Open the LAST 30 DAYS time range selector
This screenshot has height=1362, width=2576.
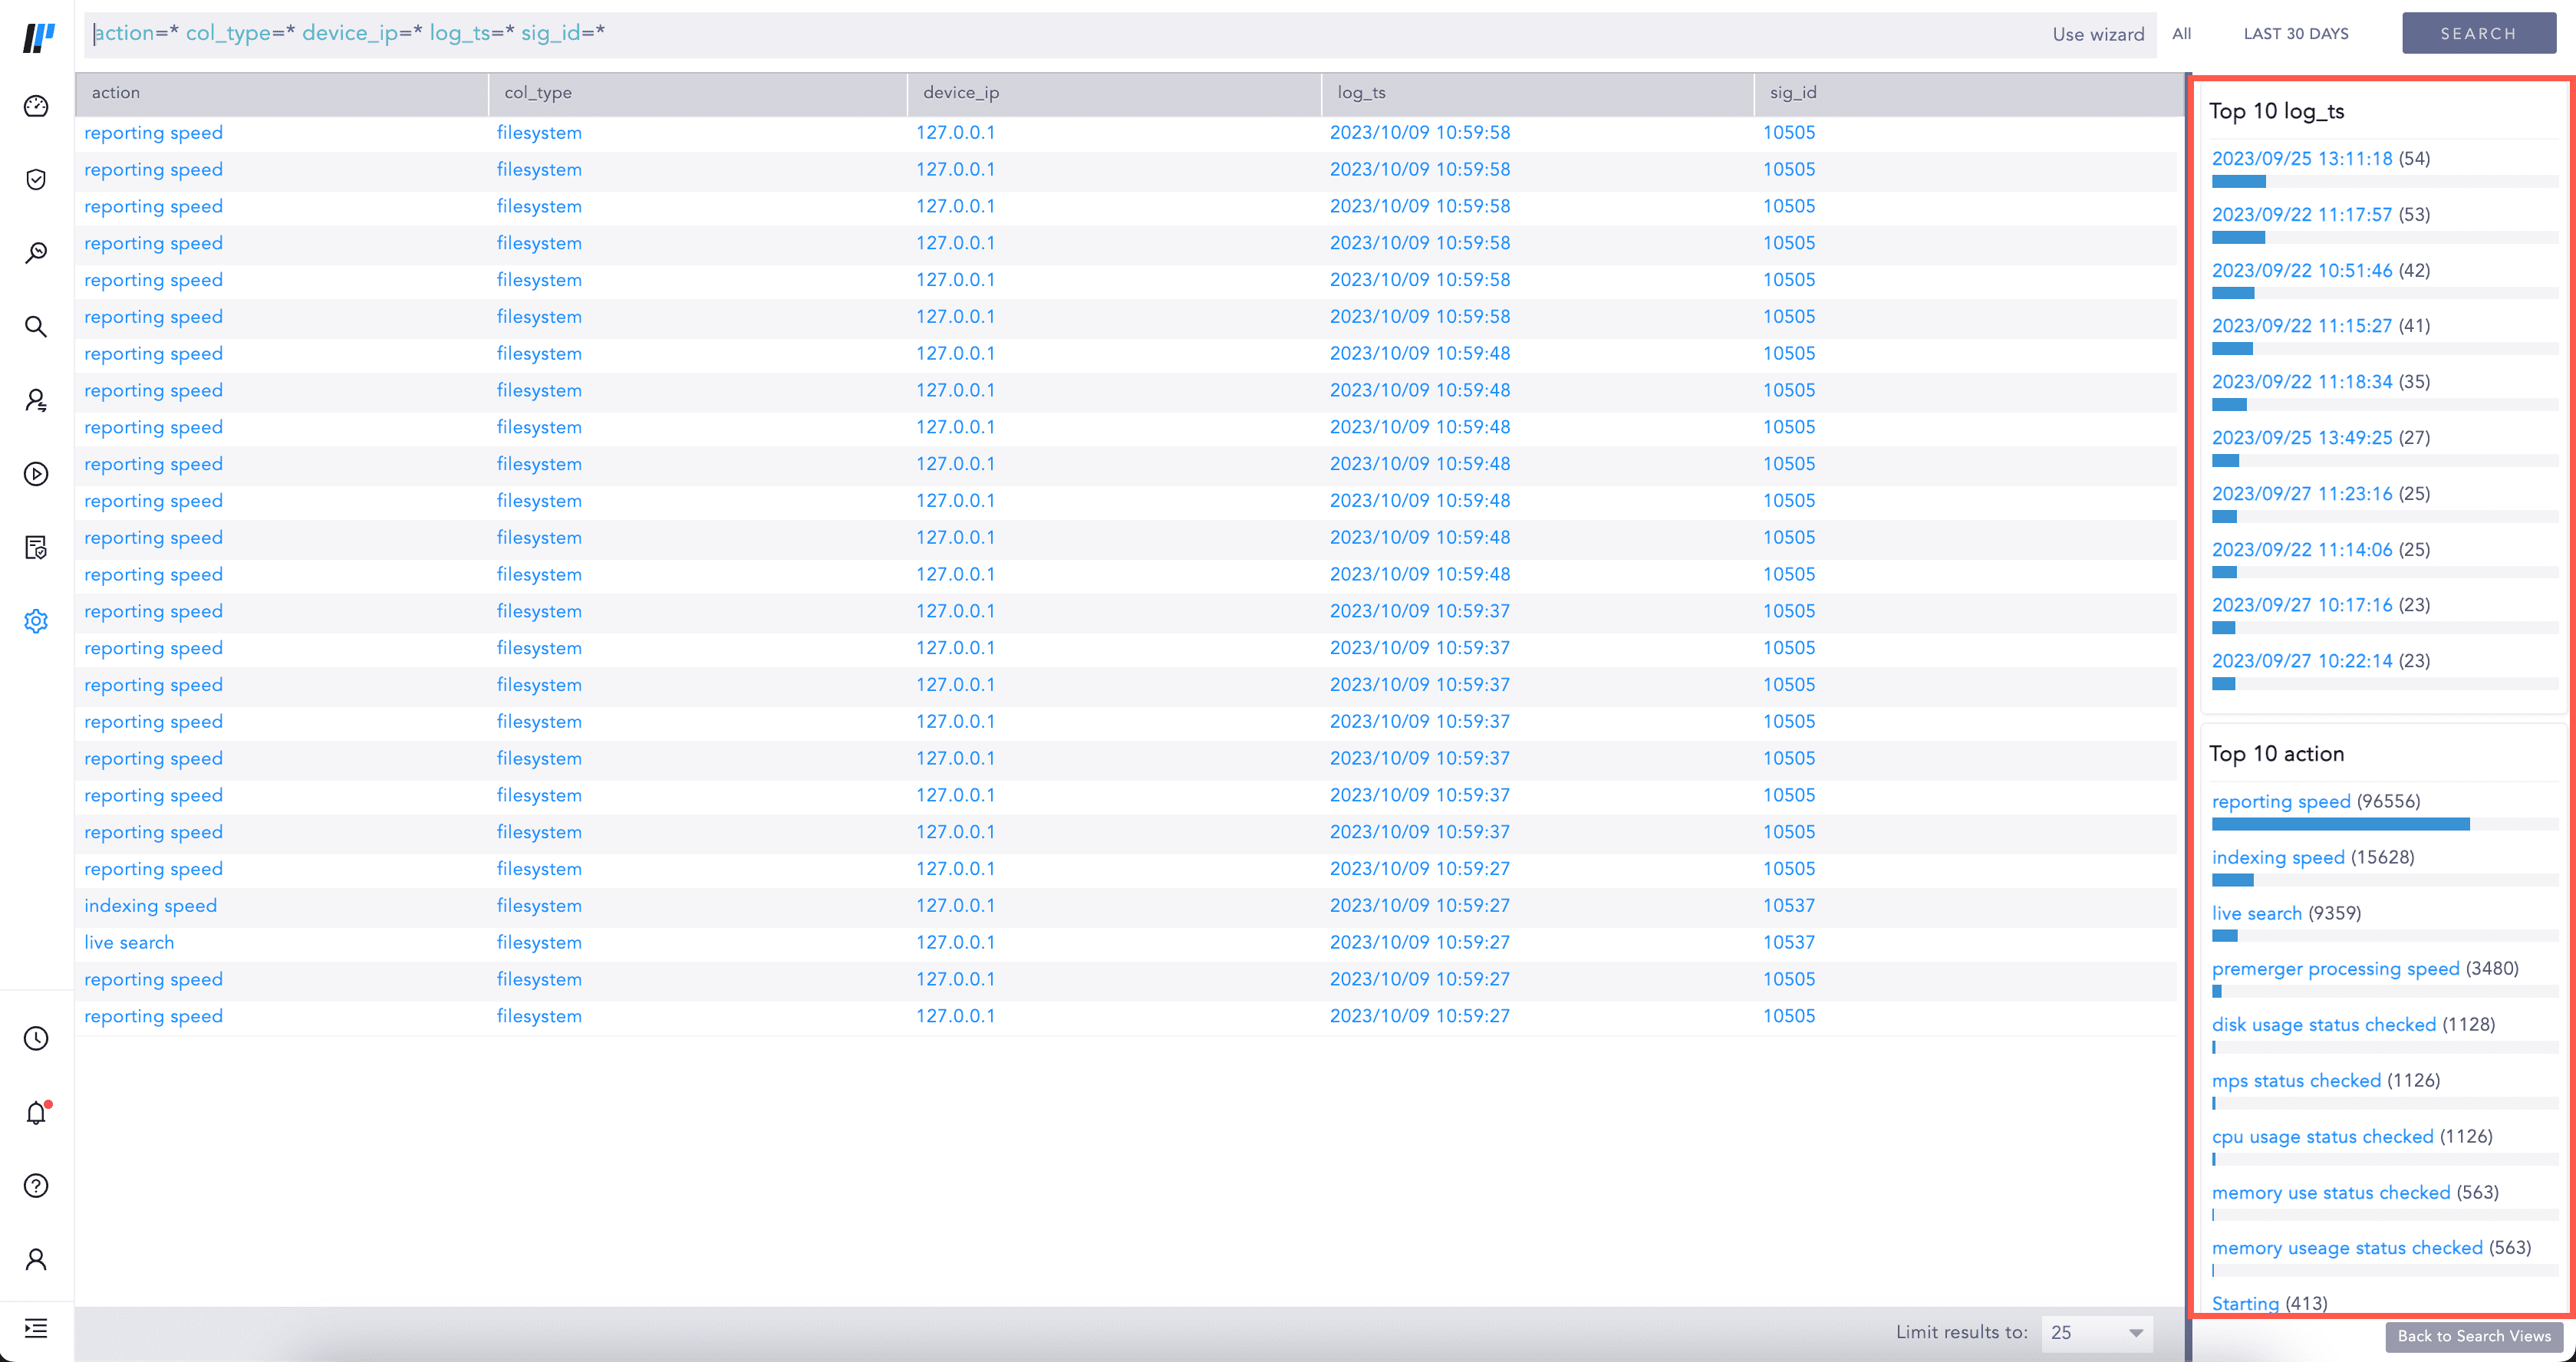coord(2295,34)
